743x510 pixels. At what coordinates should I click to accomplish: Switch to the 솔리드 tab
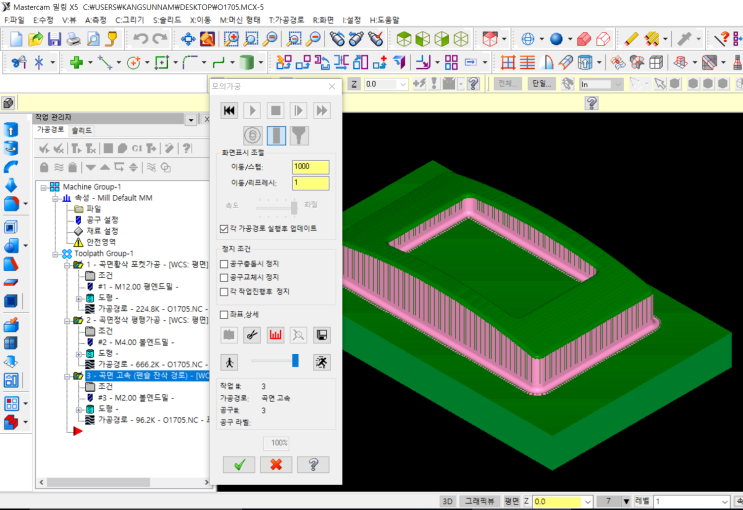[x=82, y=130]
